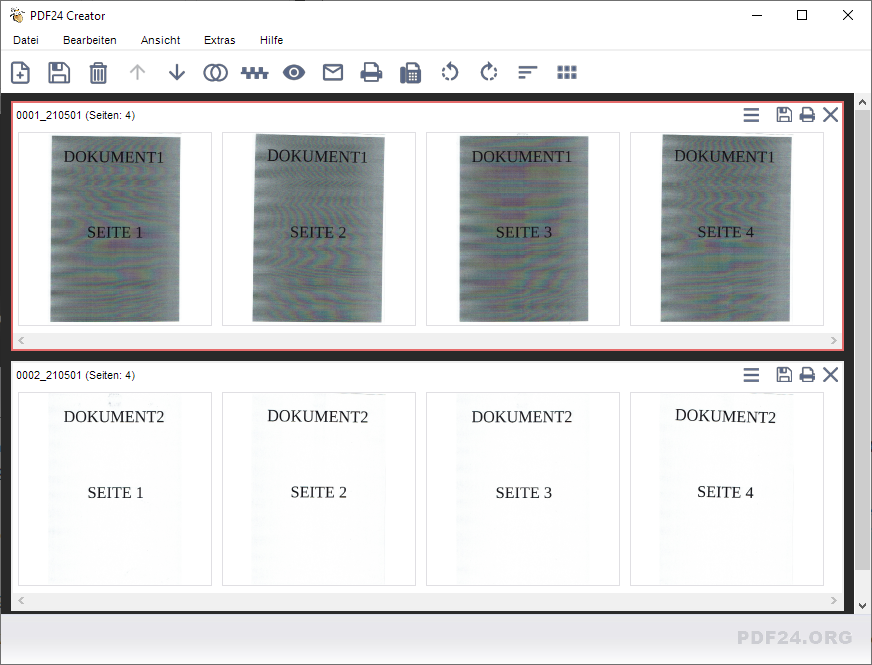Toggle the grid view toolbar icon

(567, 72)
